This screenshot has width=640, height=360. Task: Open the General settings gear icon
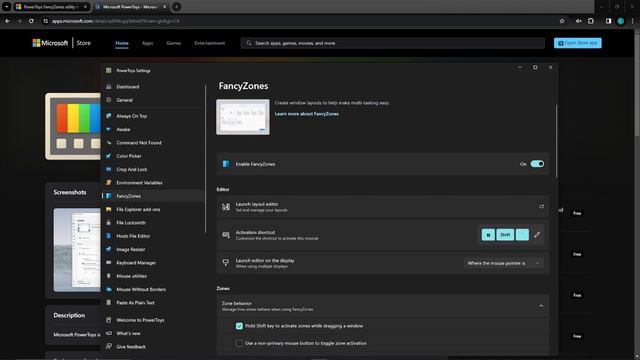click(109, 100)
